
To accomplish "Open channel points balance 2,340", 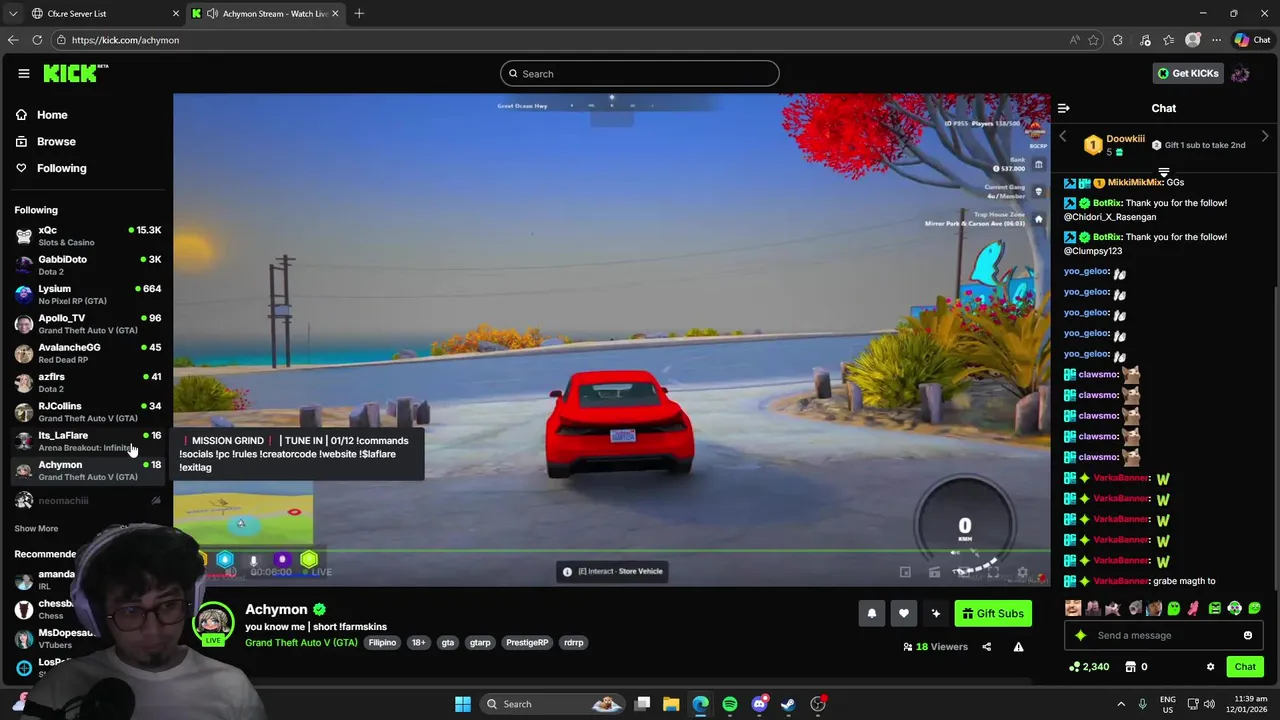I will (1089, 667).
